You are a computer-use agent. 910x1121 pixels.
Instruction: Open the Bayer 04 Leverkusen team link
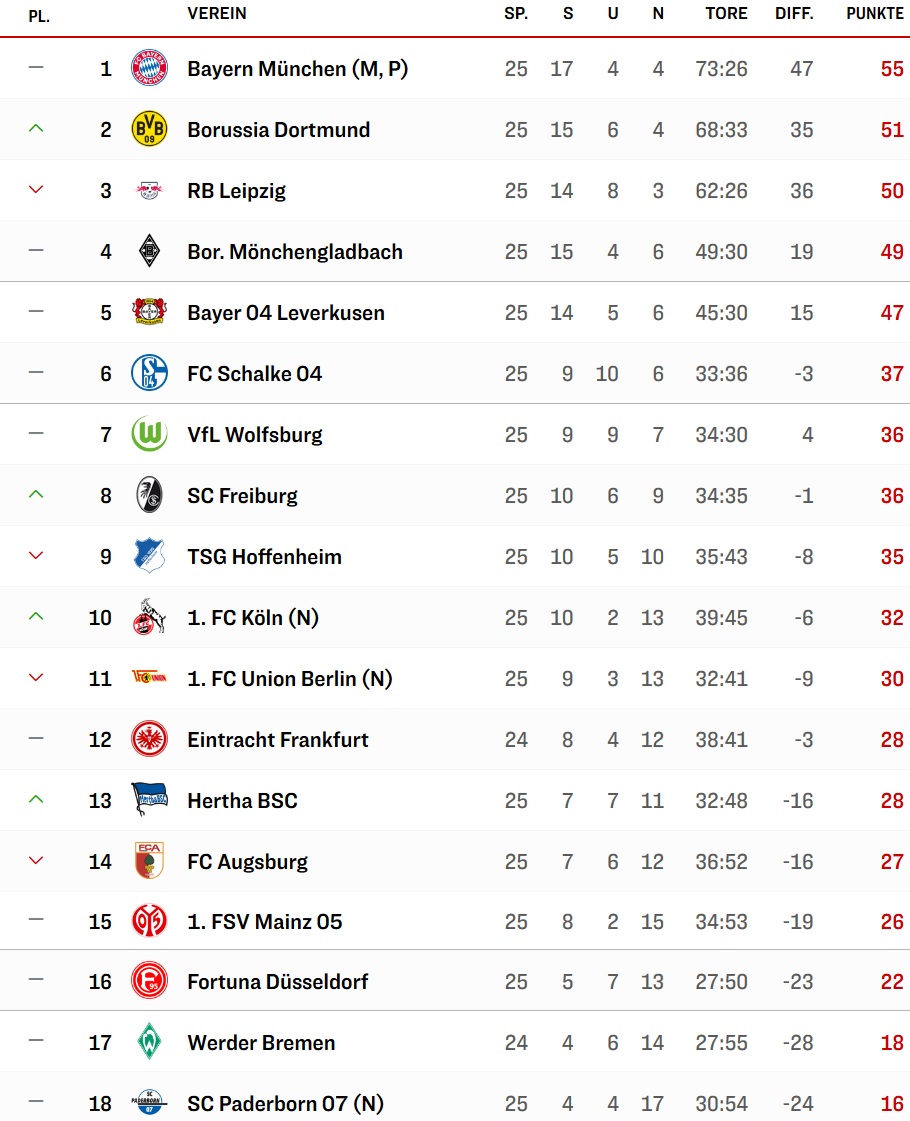[x=286, y=313]
